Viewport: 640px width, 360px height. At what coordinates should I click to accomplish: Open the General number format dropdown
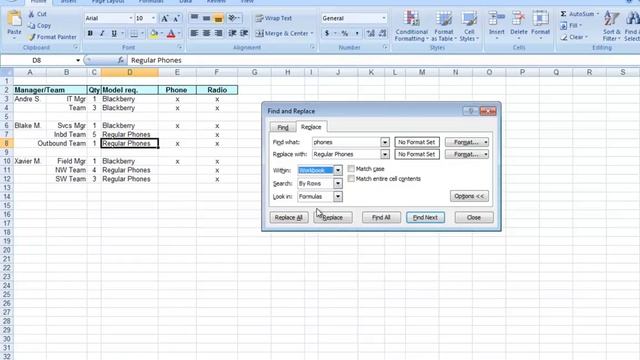384,18
